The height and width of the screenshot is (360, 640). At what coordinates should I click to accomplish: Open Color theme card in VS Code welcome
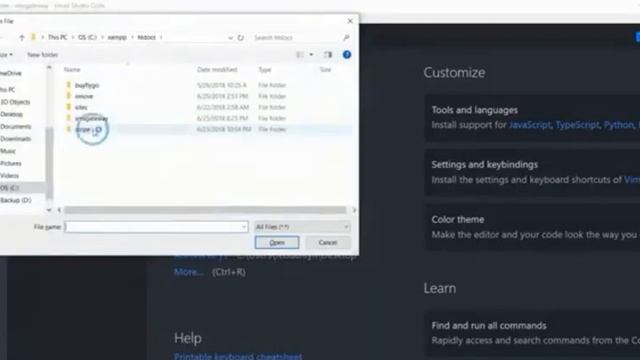tap(532, 227)
